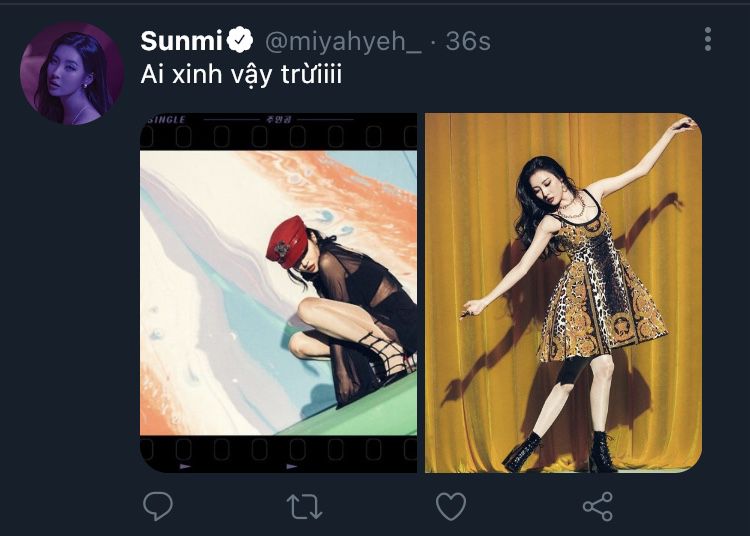Click the tweet text "Ai xinh vậy trừiii"
Screen dimensions: 750x536
[x=241, y=75]
